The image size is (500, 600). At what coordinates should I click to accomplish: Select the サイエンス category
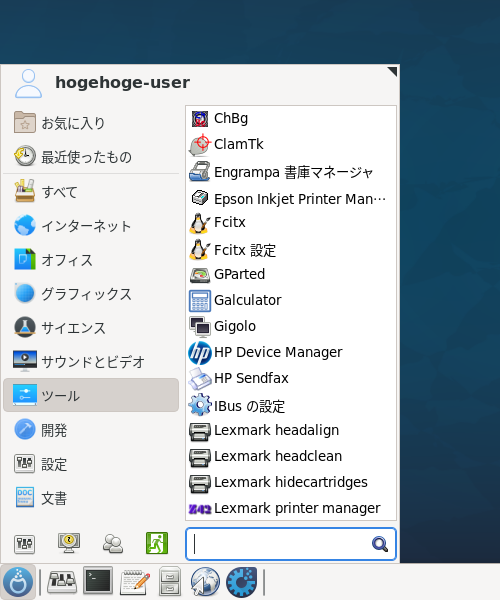91,328
